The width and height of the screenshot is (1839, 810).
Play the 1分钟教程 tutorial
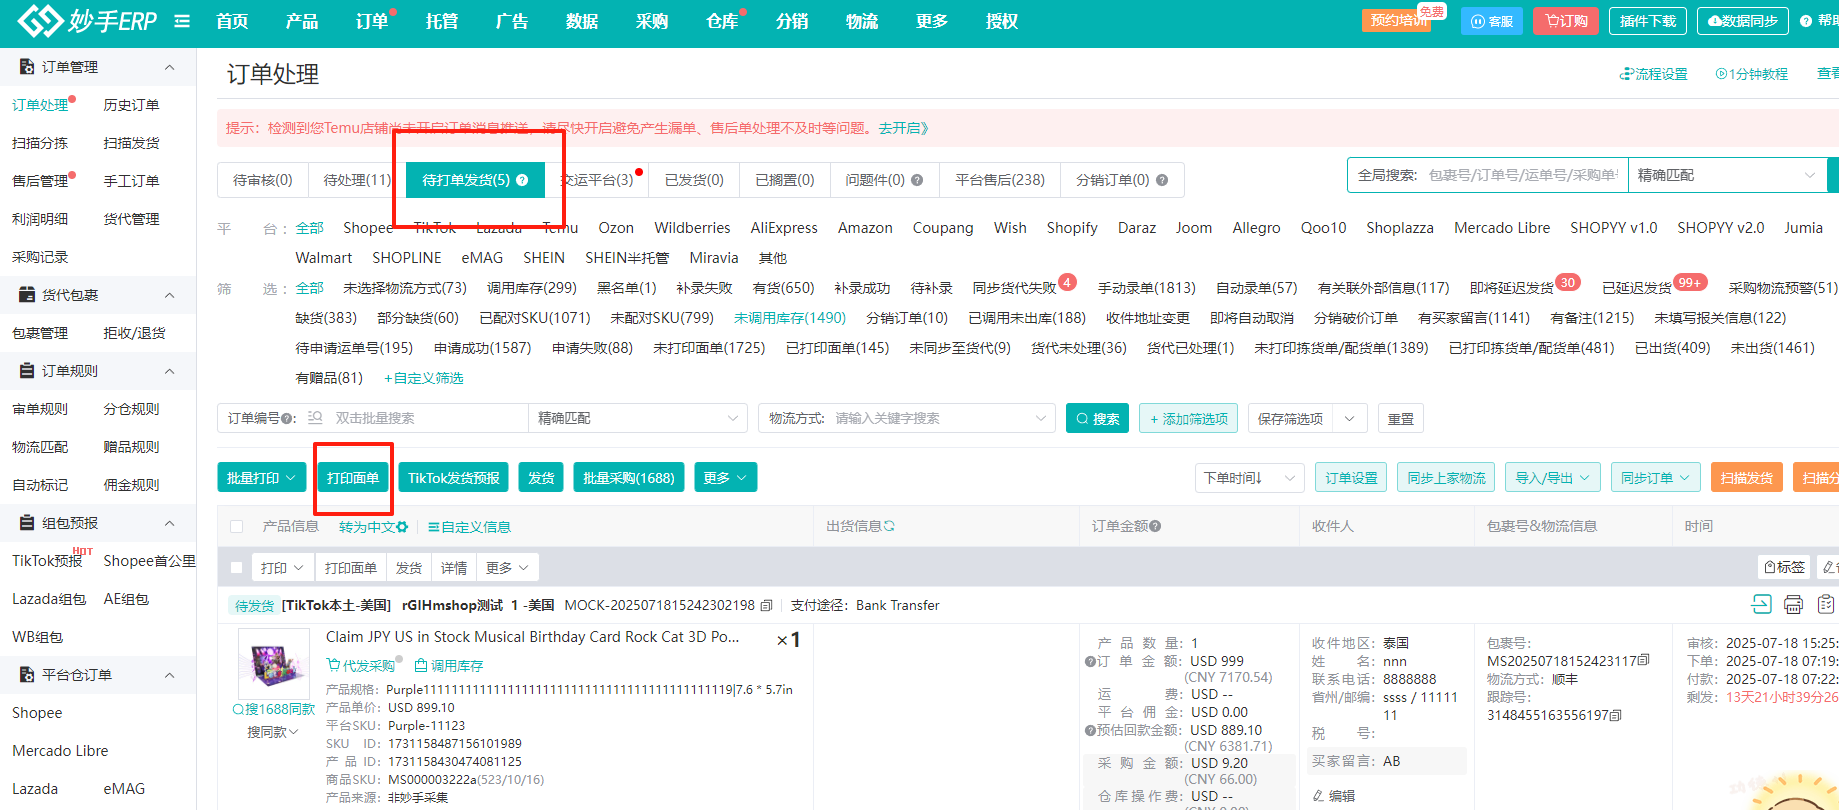coord(1751,74)
